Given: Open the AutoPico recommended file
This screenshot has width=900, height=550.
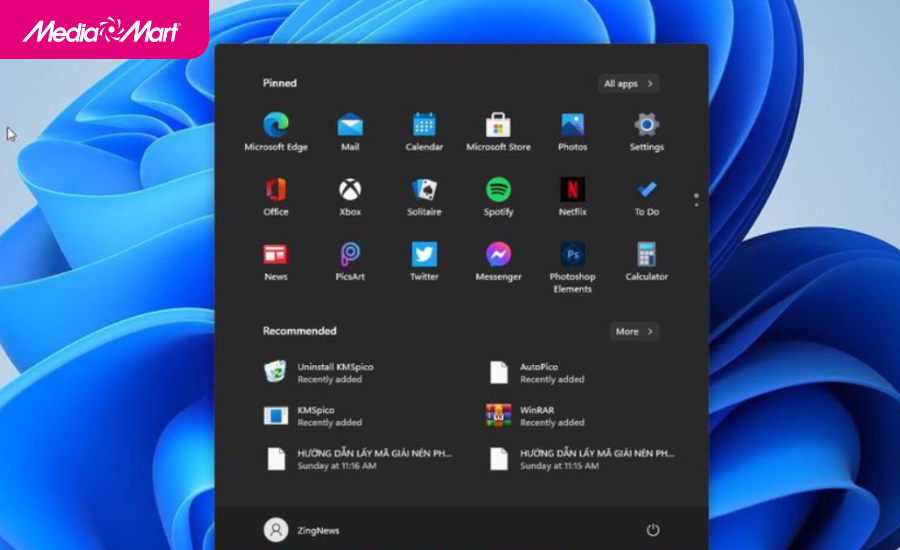Looking at the screenshot, I should 537,373.
